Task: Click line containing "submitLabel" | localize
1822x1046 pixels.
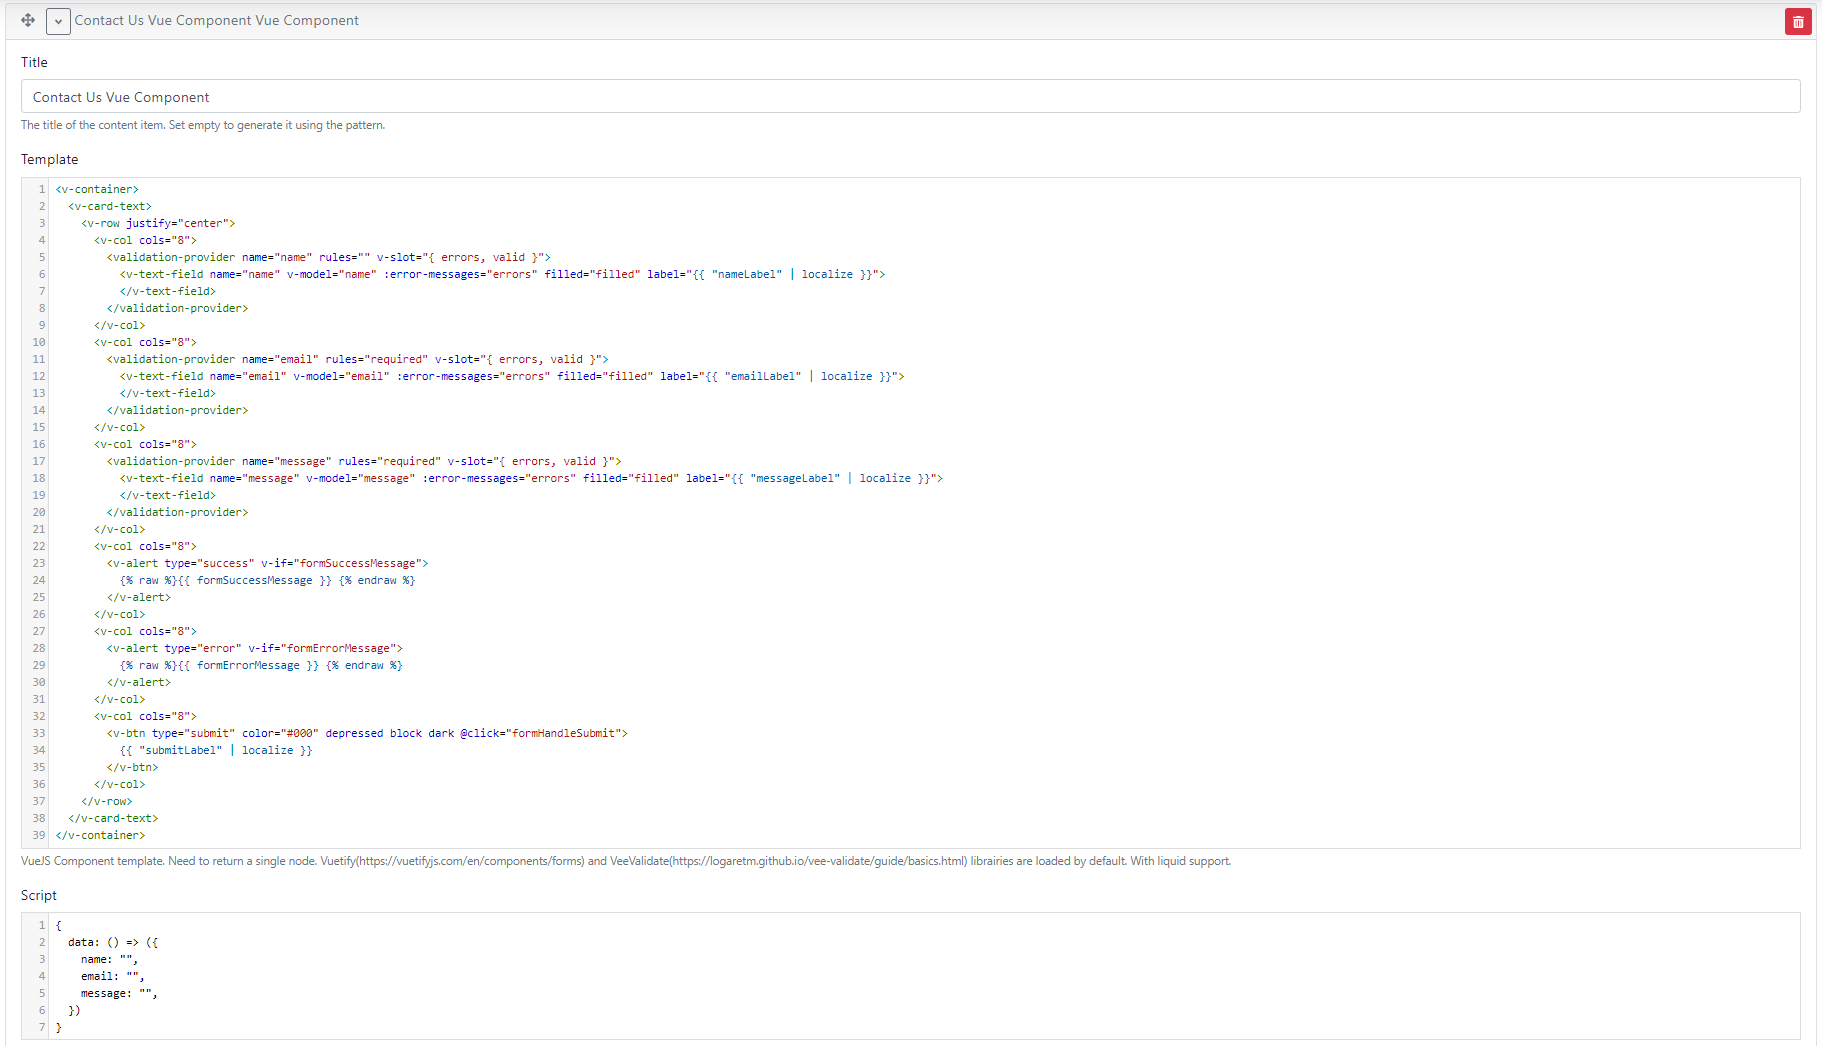Action: (x=216, y=750)
